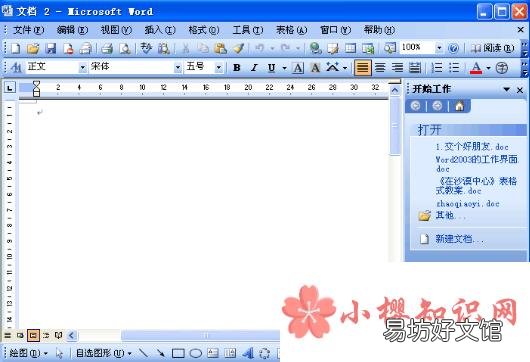530x362 pixels.
Task: Click 其他 to browse more files
Action: pos(450,215)
